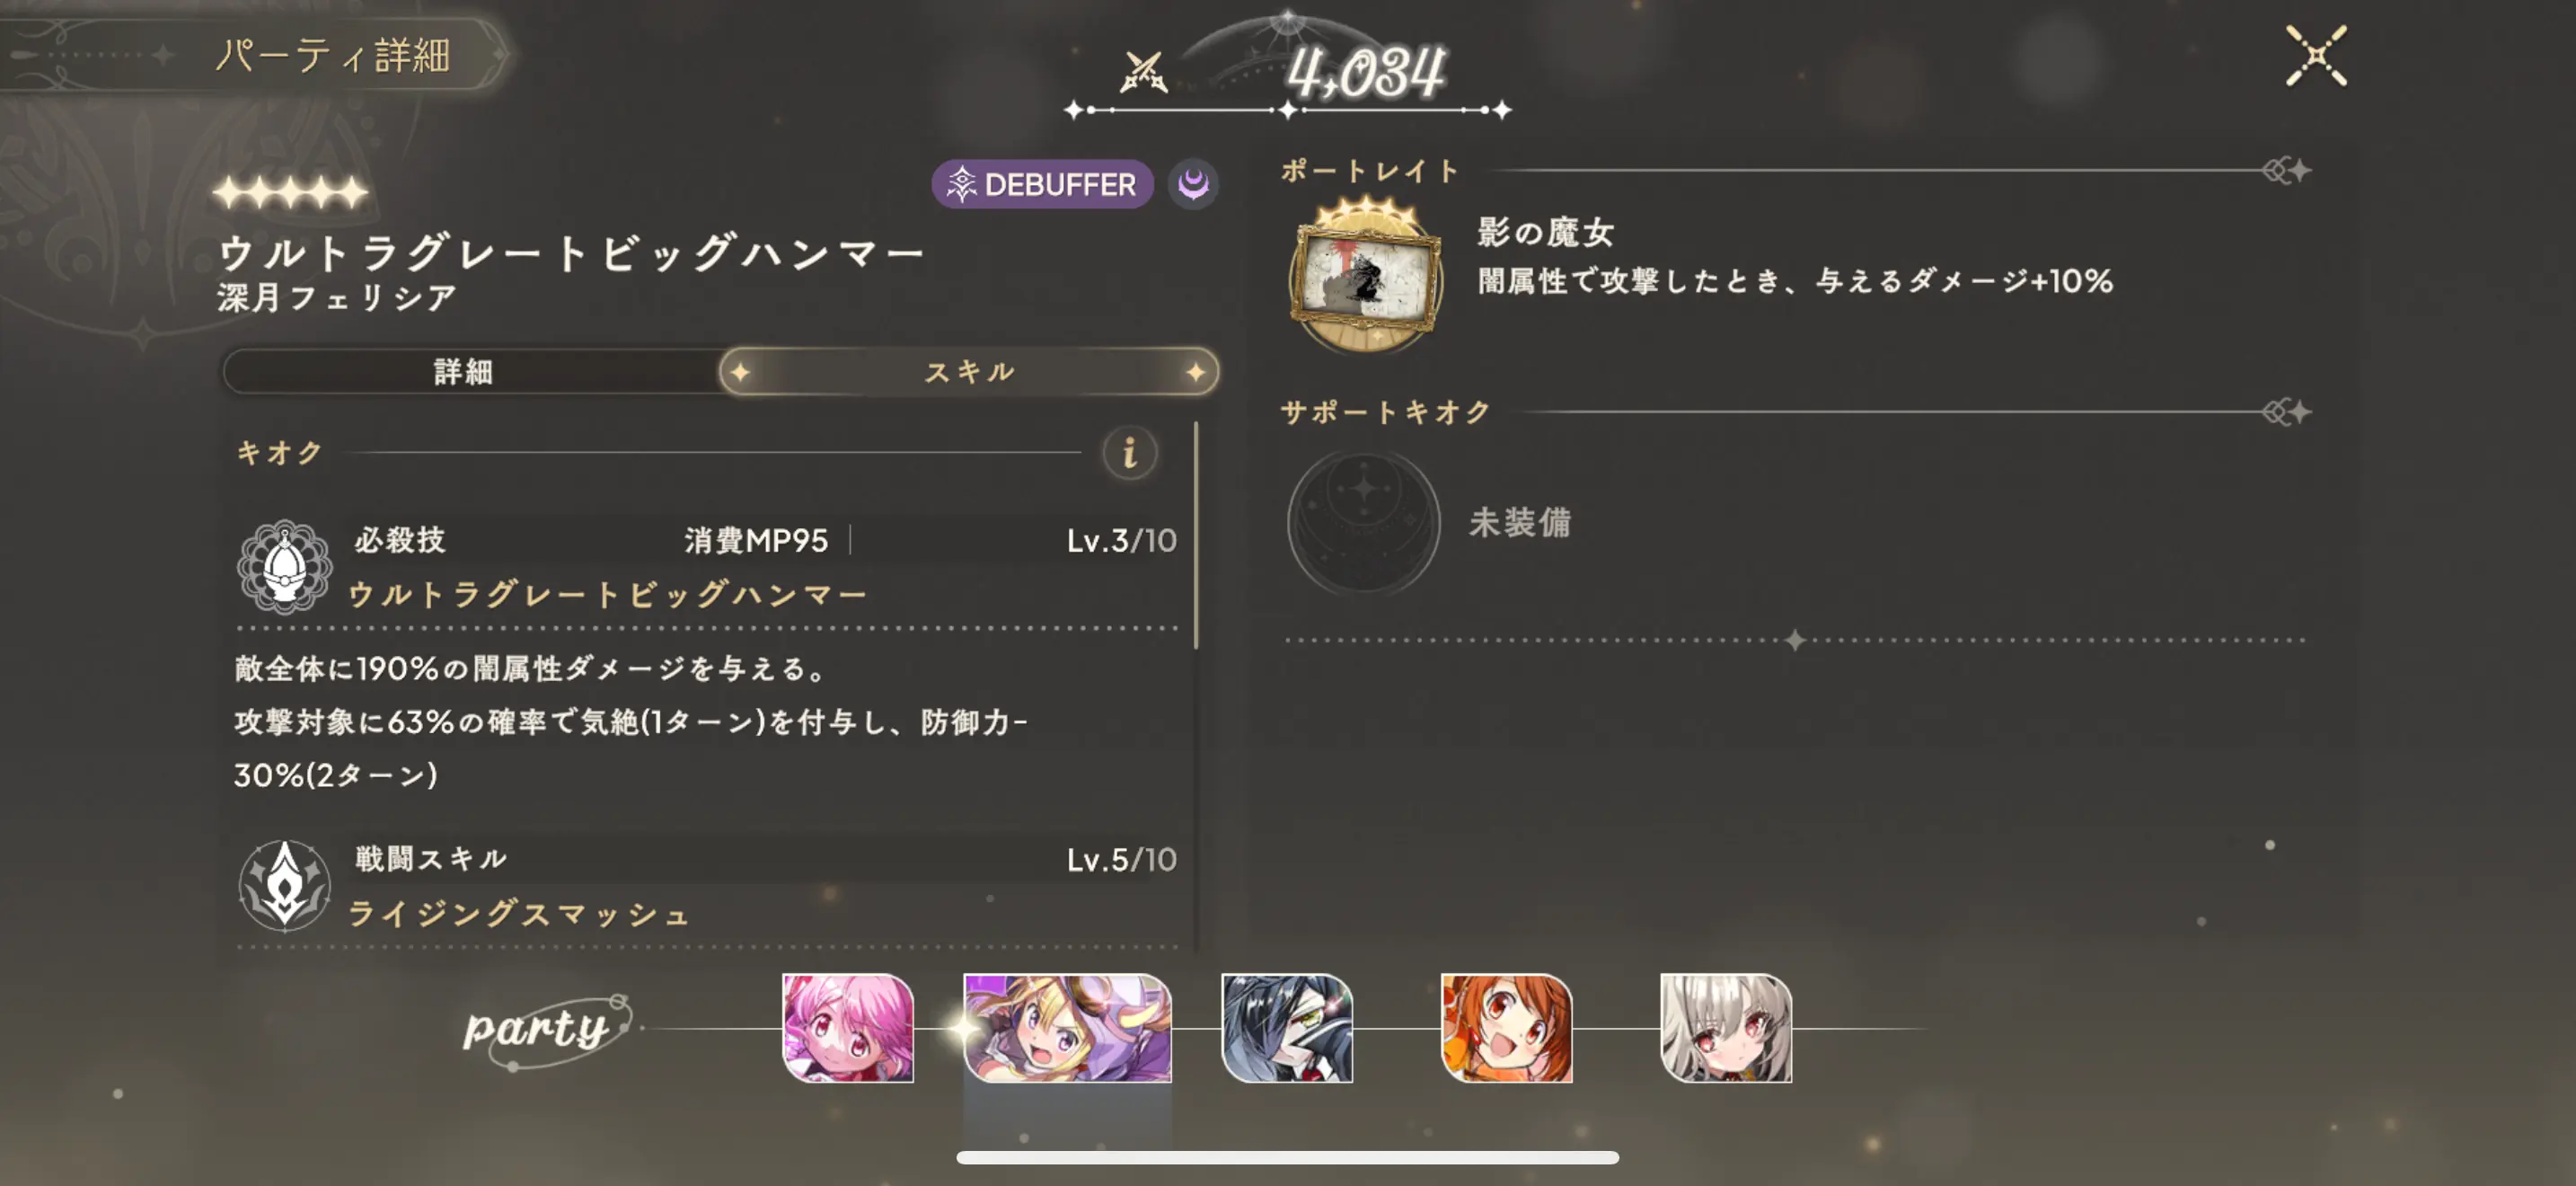Open the 影の魔女 portrait icon
This screenshot has width=2576, height=1186.
[1365, 275]
